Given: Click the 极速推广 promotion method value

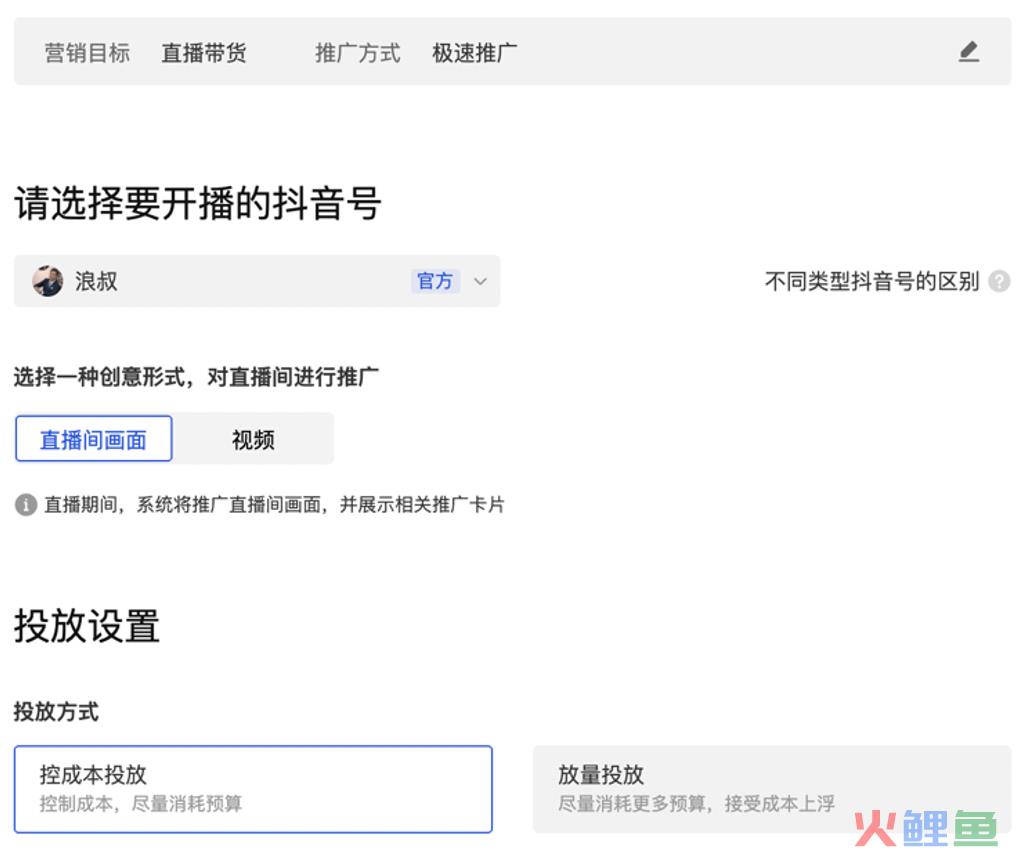Looking at the screenshot, I should [474, 53].
